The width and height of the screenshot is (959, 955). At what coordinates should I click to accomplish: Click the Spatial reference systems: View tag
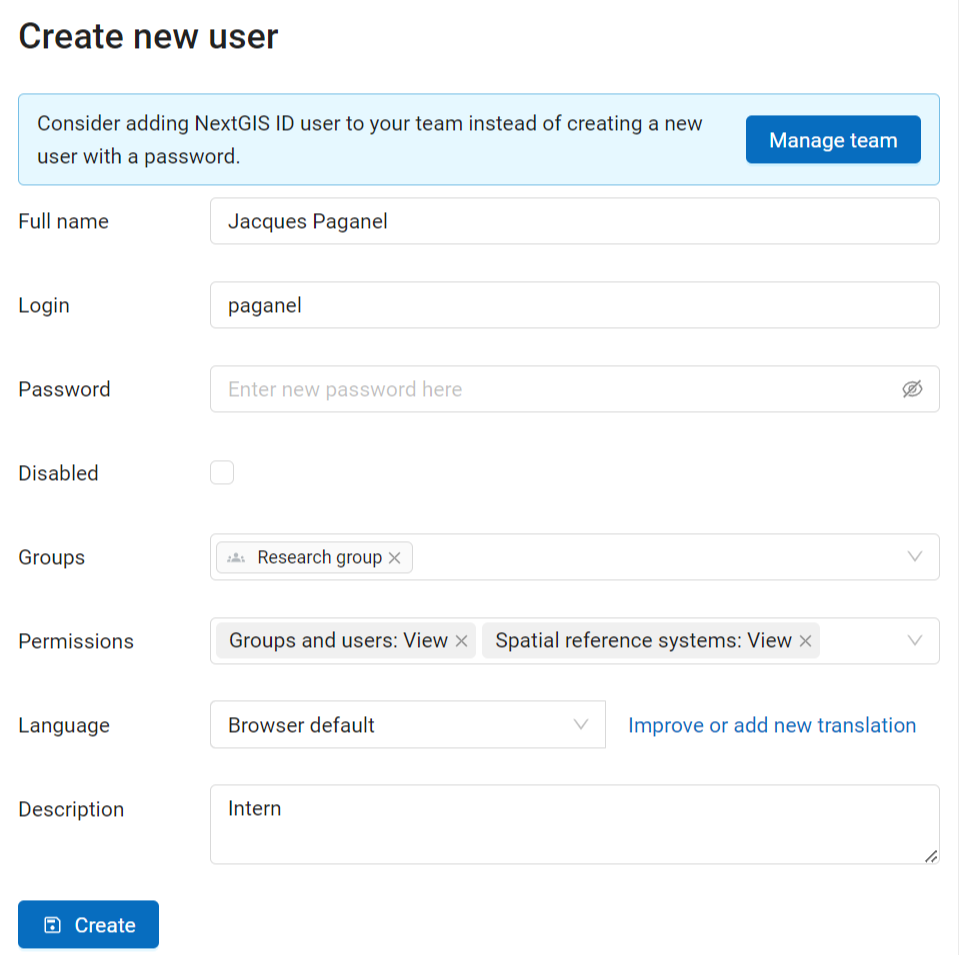coord(643,641)
